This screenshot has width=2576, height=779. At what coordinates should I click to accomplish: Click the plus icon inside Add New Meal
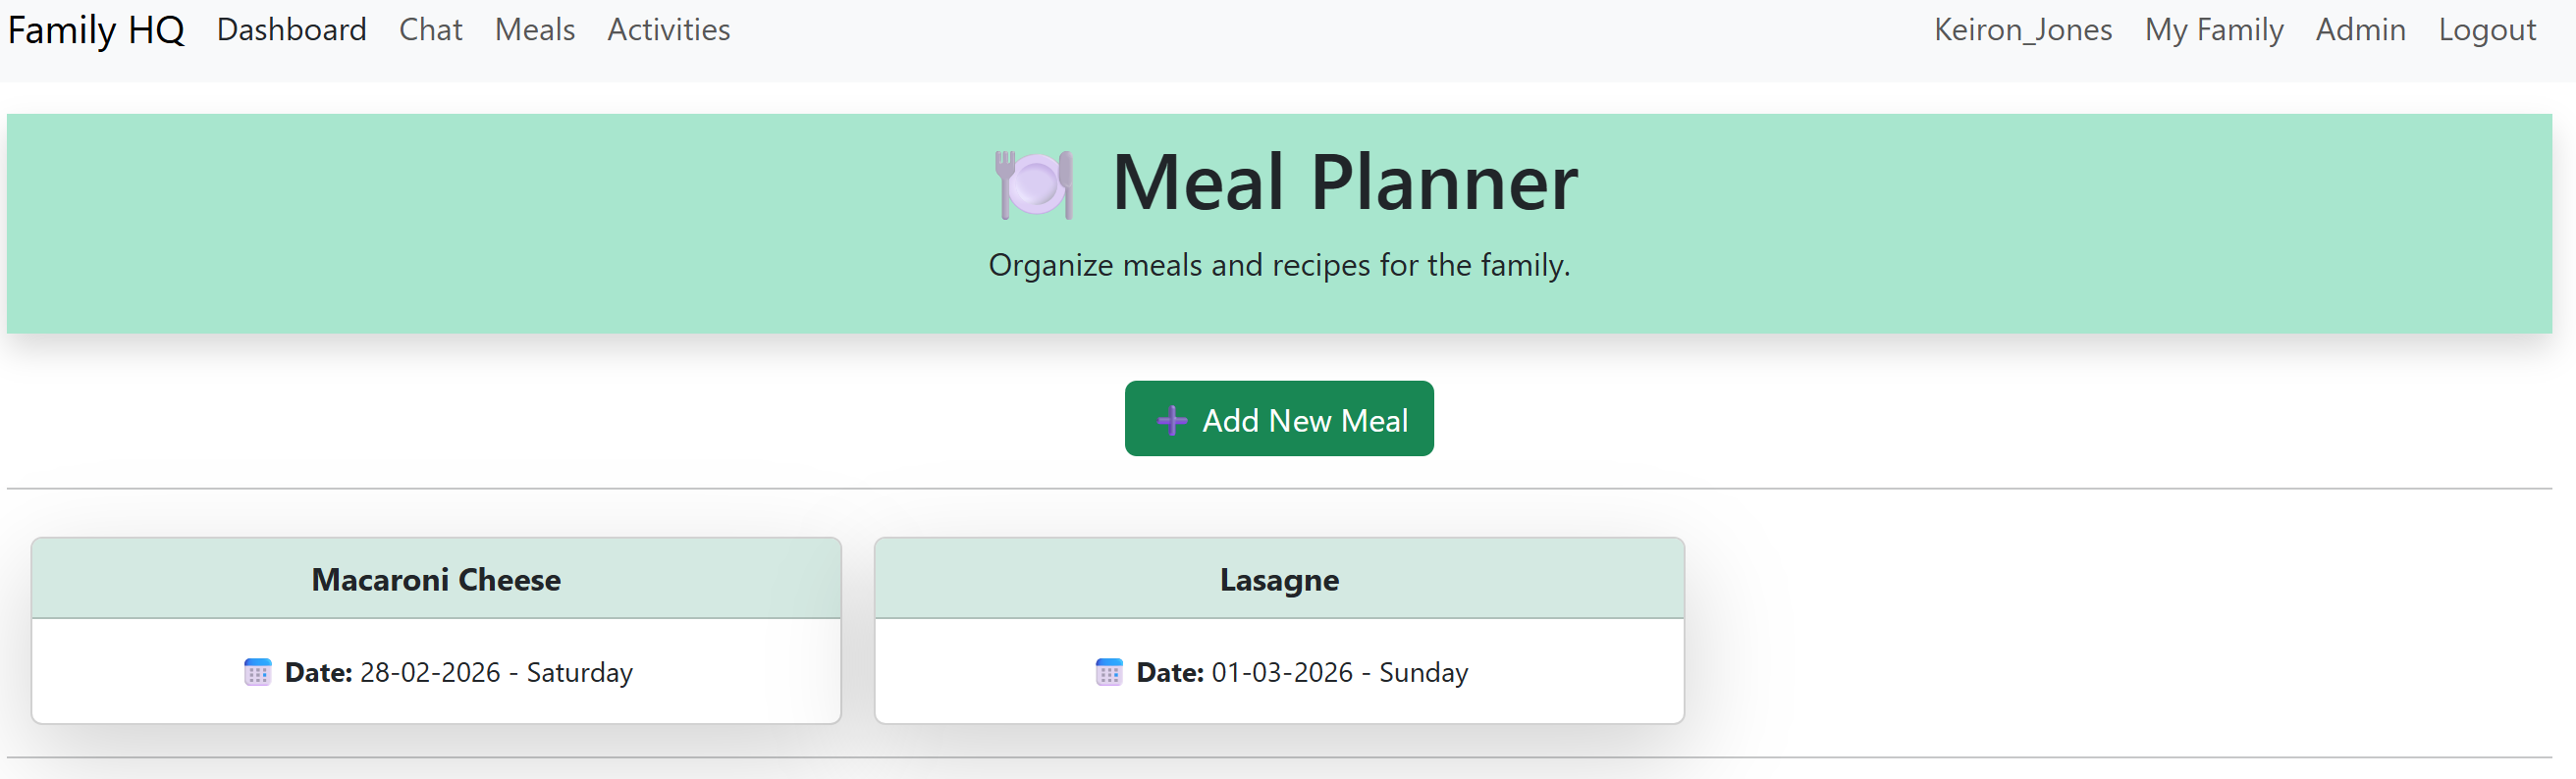tap(1170, 419)
